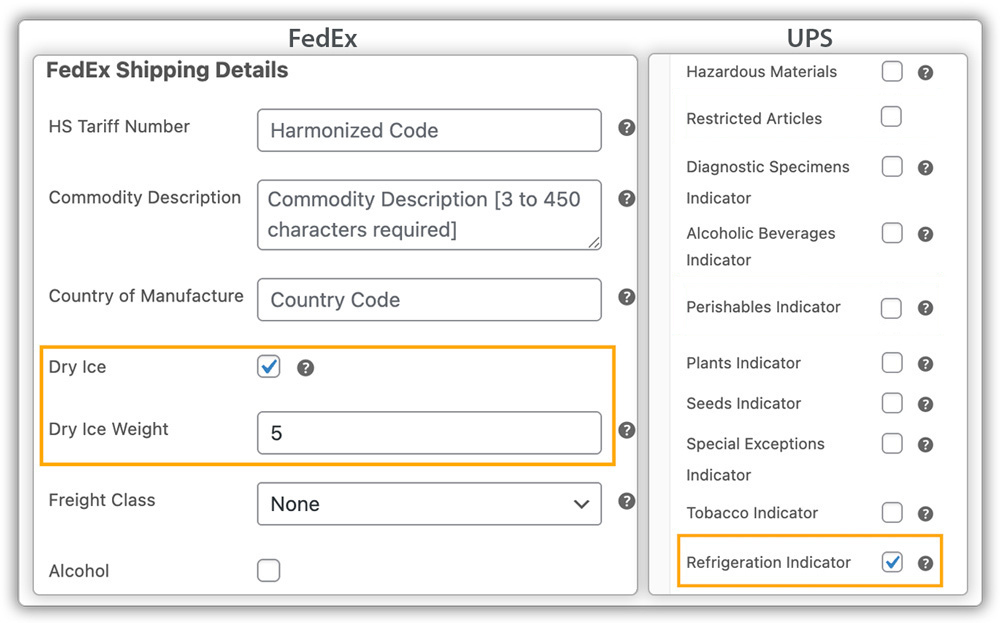The height and width of the screenshot is (623, 1000).
Task: Click help icon for Special Exceptions Indicator
Action: (925, 444)
